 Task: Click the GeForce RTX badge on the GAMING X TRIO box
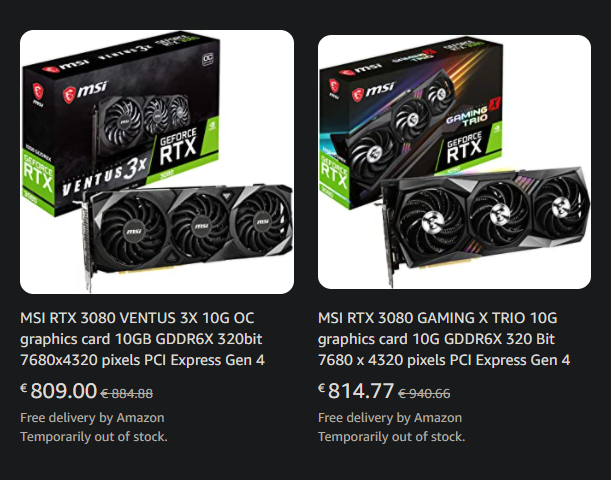coord(464,148)
